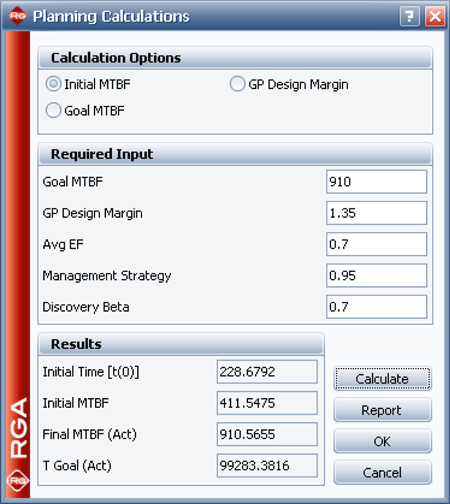450x504 pixels.
Task: Click the Calculate button
Action: 382,379
